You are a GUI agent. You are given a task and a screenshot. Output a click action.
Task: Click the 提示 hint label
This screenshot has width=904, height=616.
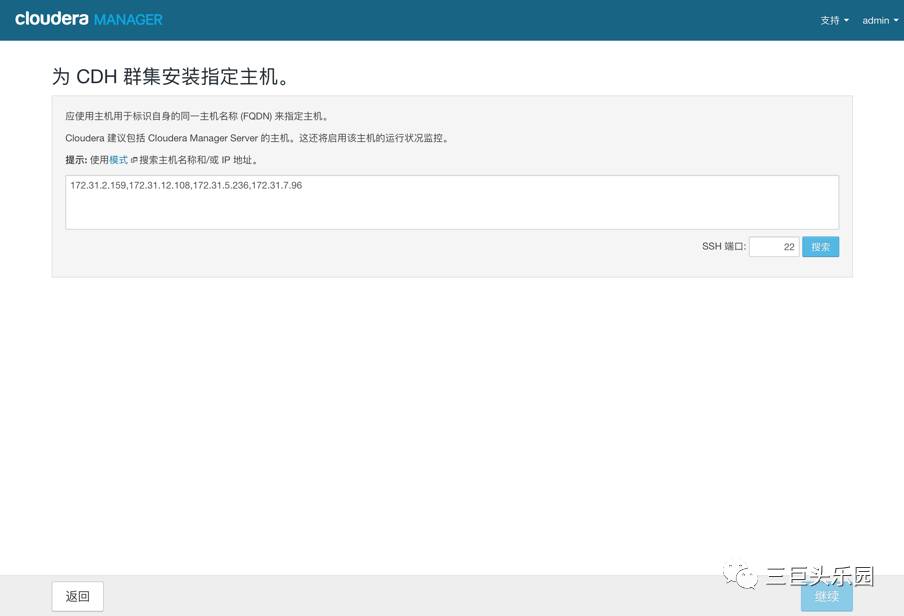point(76,160)
